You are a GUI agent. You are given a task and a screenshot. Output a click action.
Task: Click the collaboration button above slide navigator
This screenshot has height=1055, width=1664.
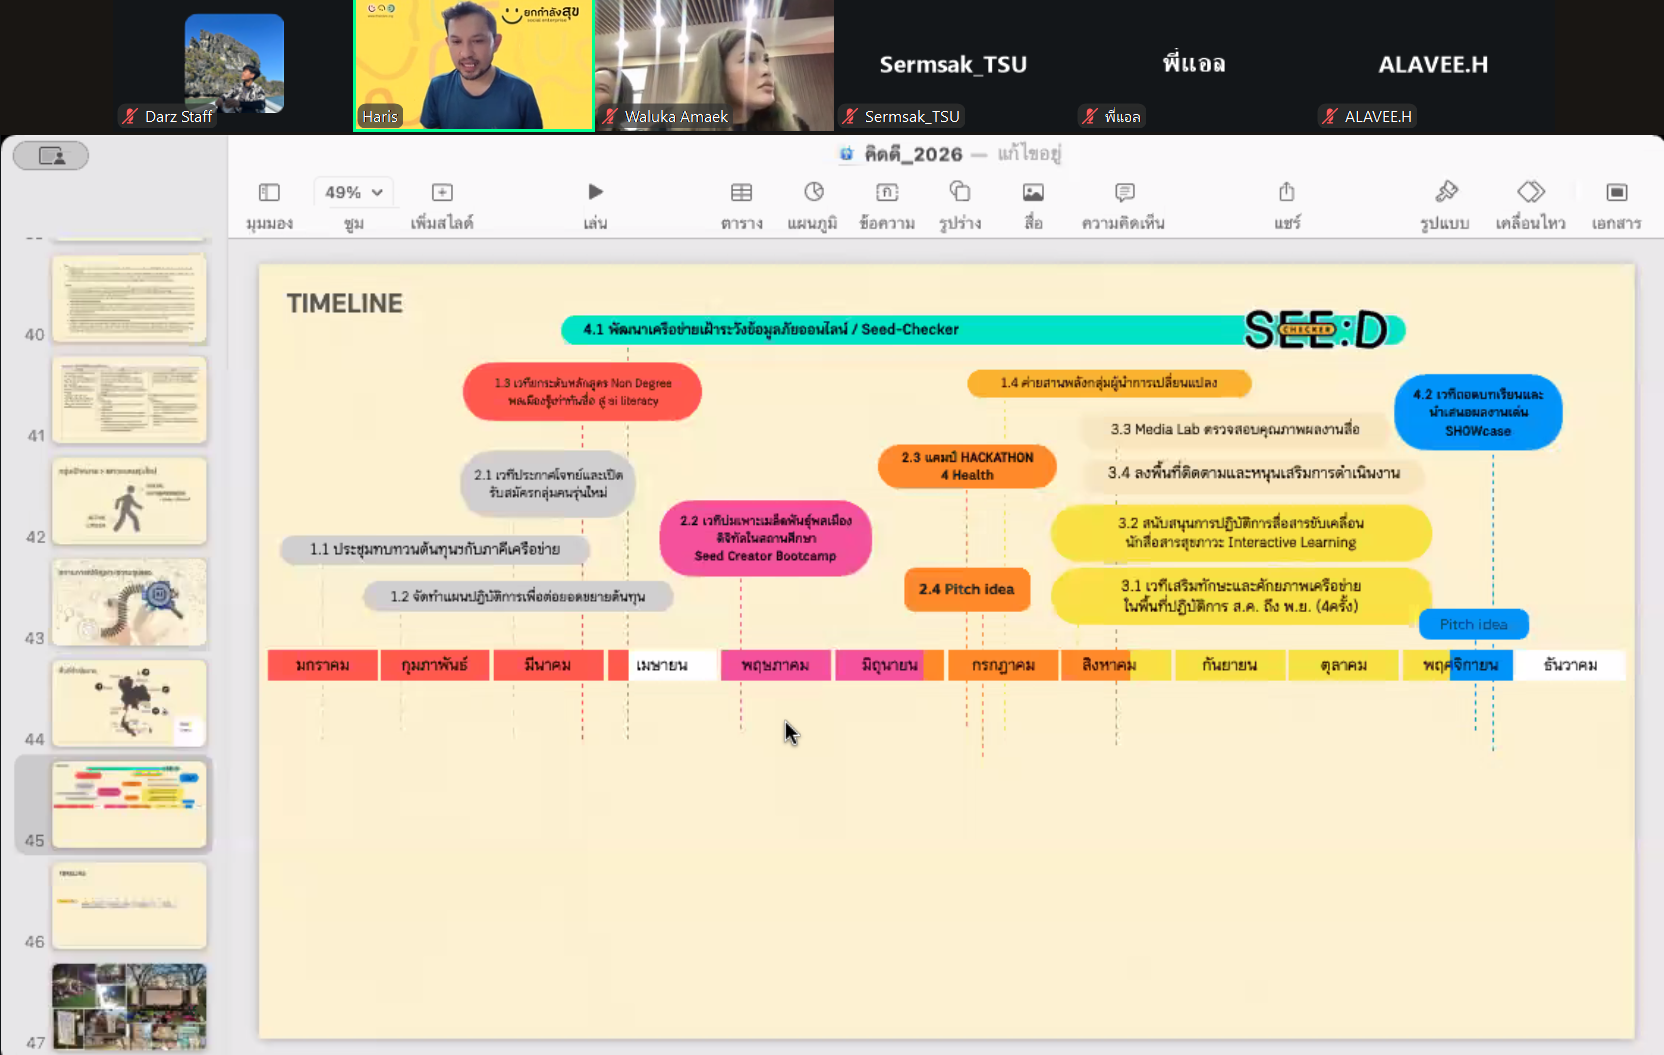tap(51, 156)
